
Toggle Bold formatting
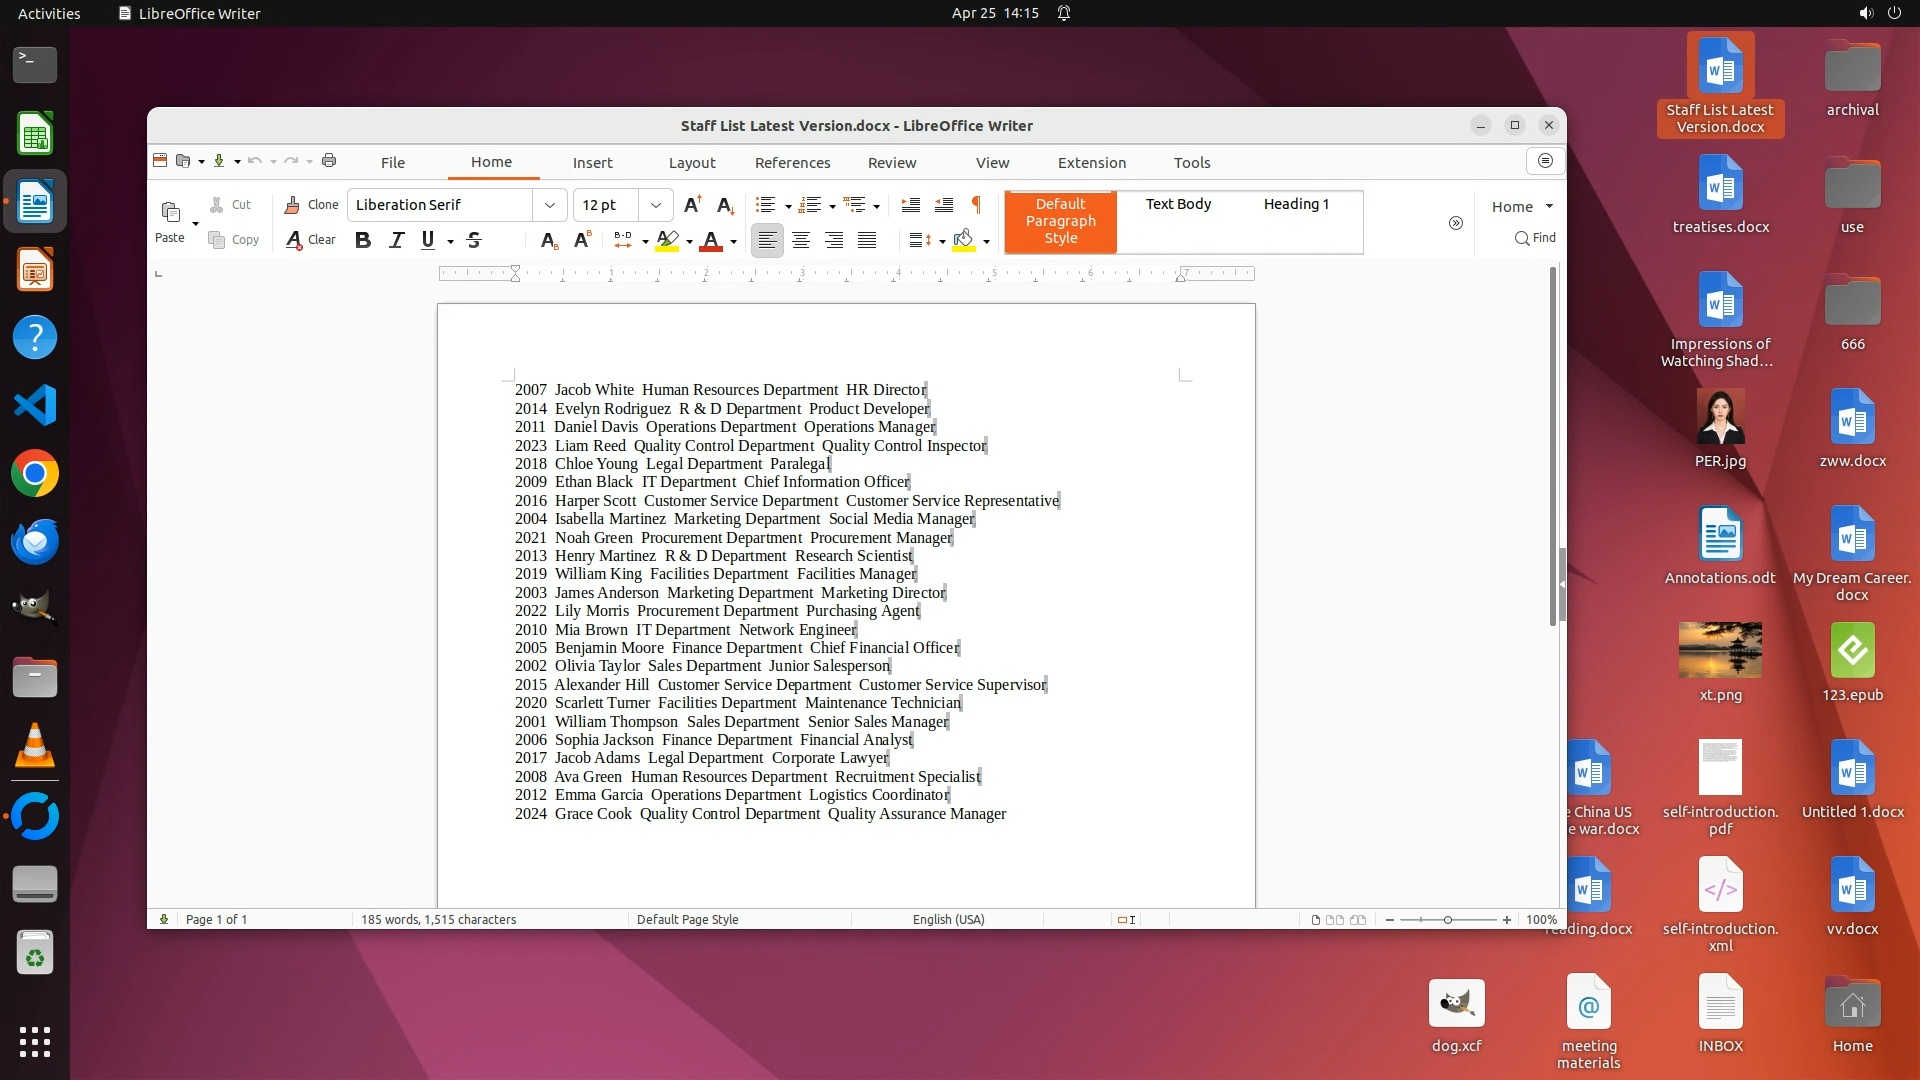(x=363, y=240)
